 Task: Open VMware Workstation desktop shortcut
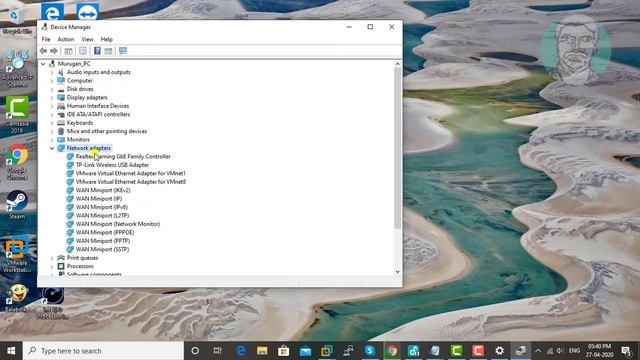tap(17, 255)
